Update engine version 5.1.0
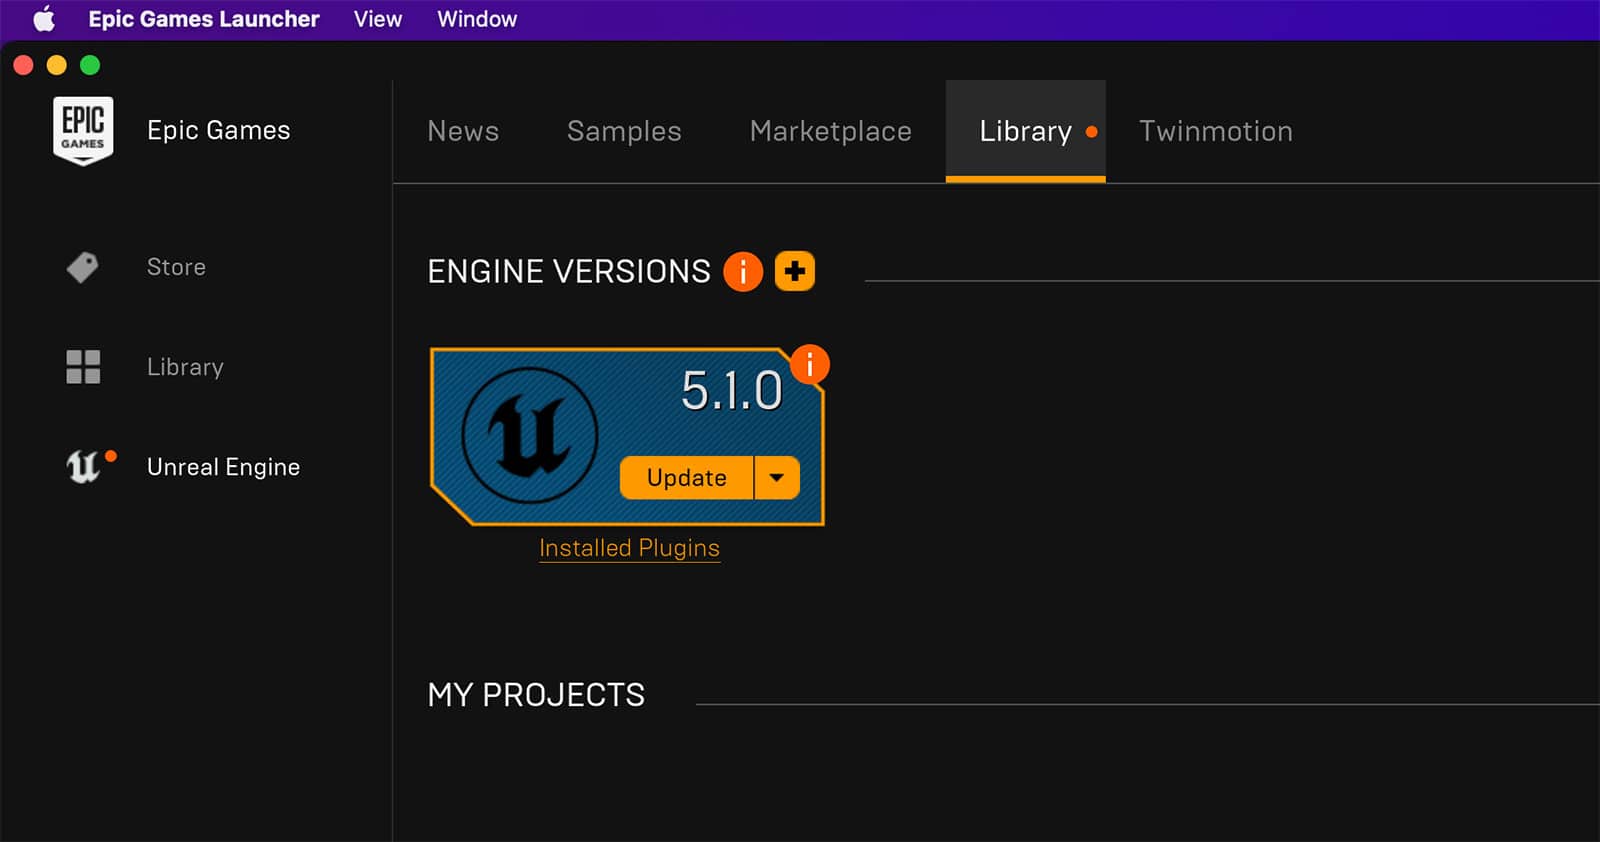1600x842 pixels. click(x=686, y=478)
